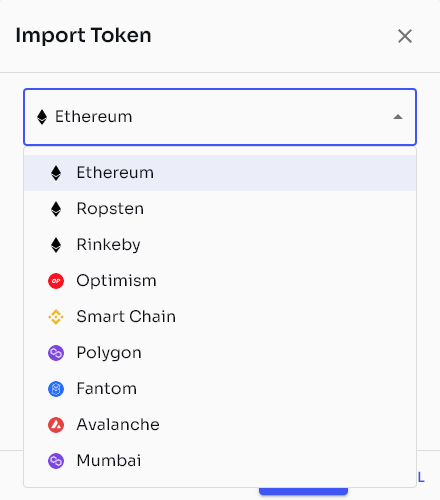Screen dimensions: 440x500
Task: Click the blue Fantom logo
Action: pos(56,389)
